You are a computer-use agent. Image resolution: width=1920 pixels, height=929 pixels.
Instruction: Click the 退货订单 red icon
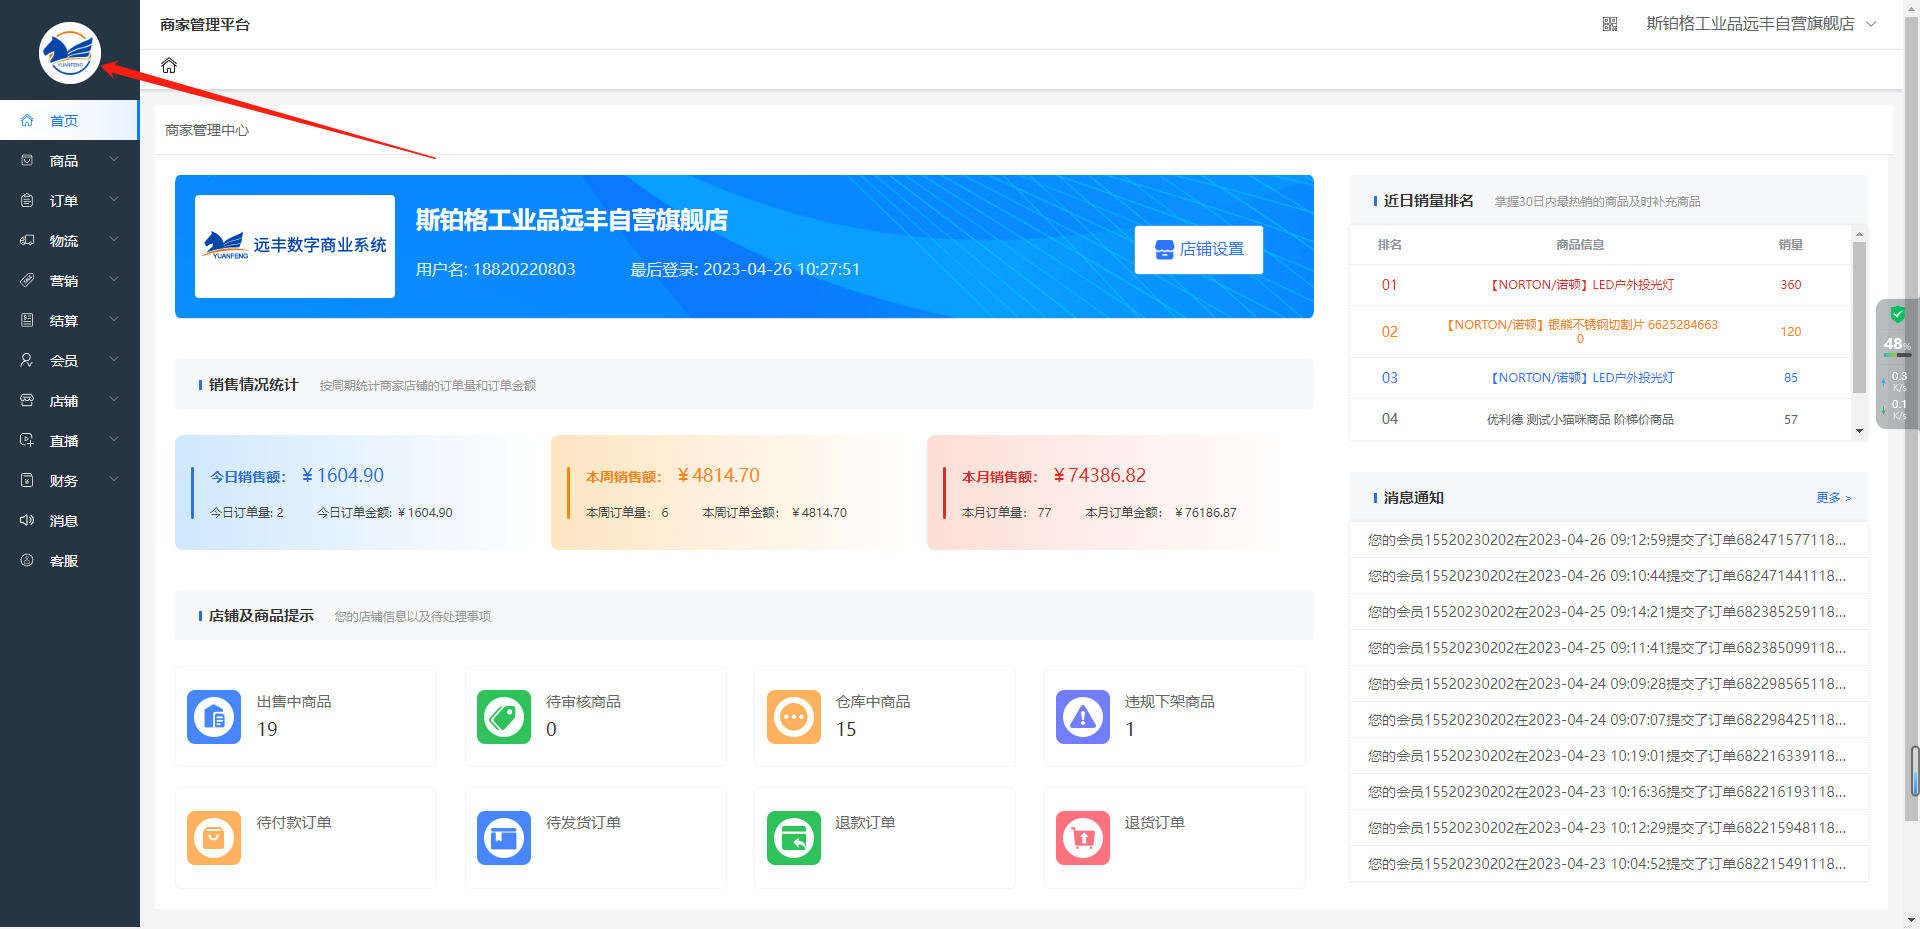[x=1083, y=838]
